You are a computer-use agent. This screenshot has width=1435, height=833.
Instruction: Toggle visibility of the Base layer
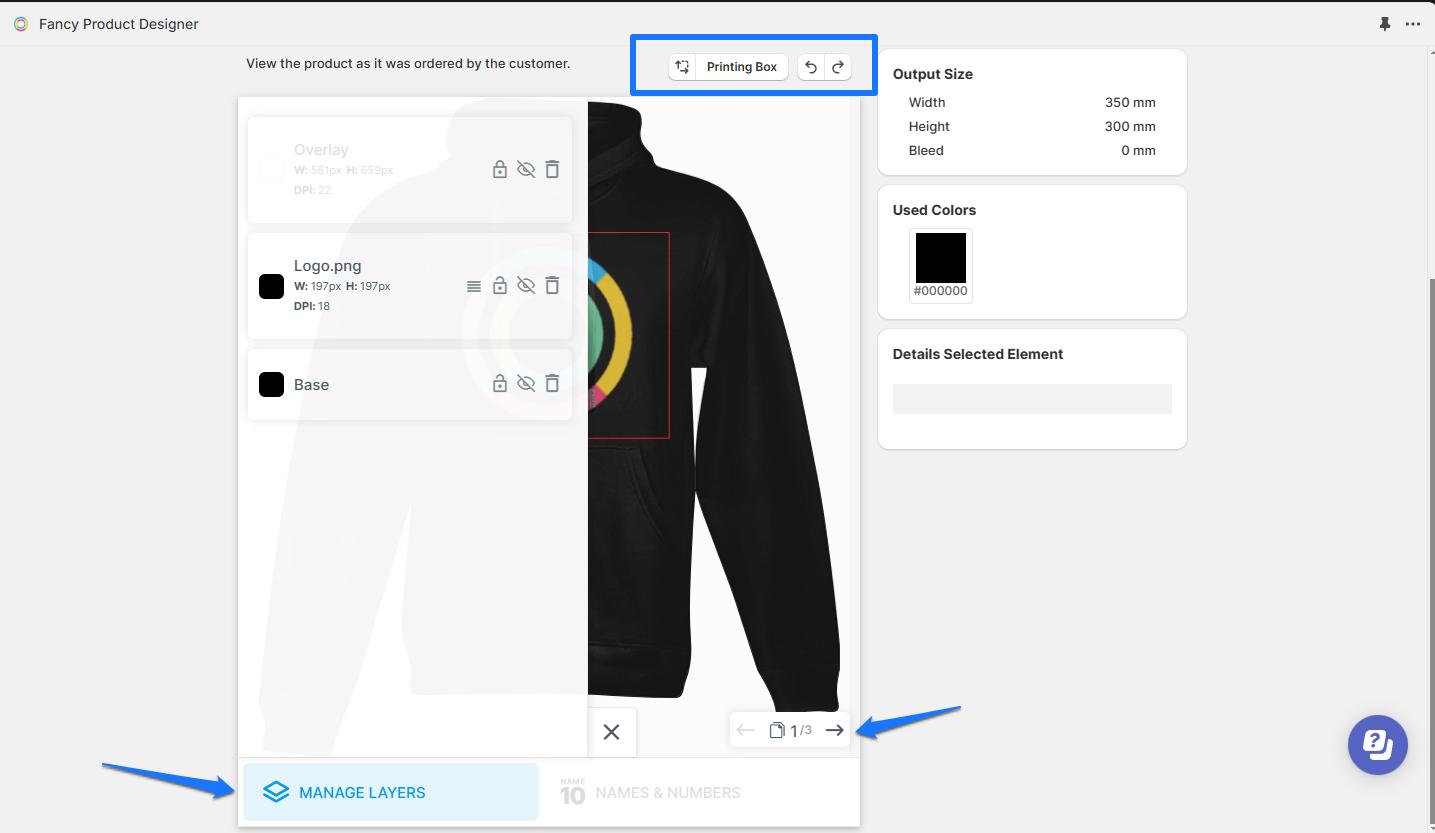[x=526, y=383]
